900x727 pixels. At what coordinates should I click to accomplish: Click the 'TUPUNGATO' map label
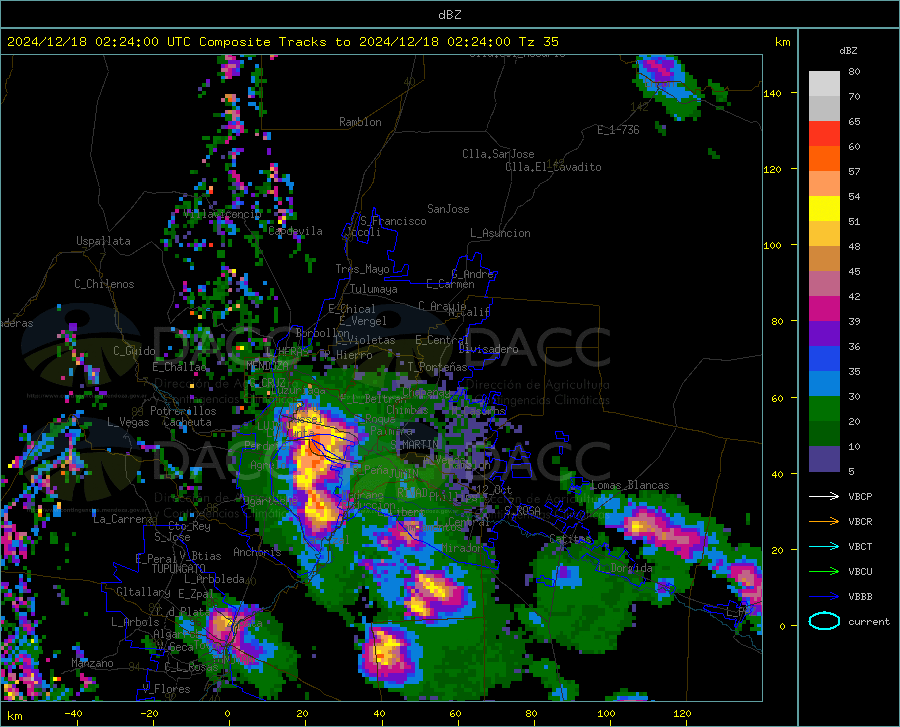tap(179, 569)
